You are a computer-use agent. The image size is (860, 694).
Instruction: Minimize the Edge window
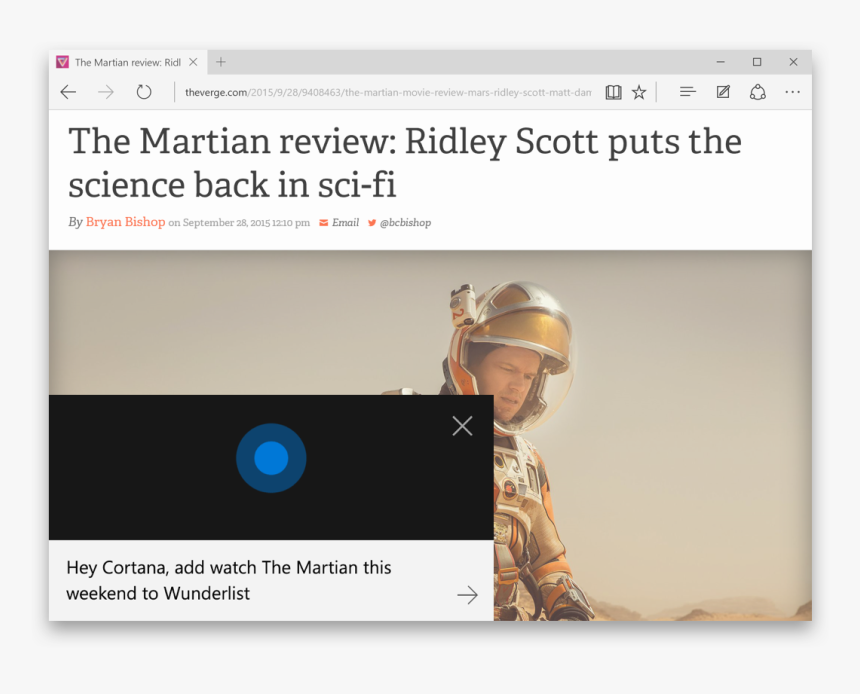[721, 62]
